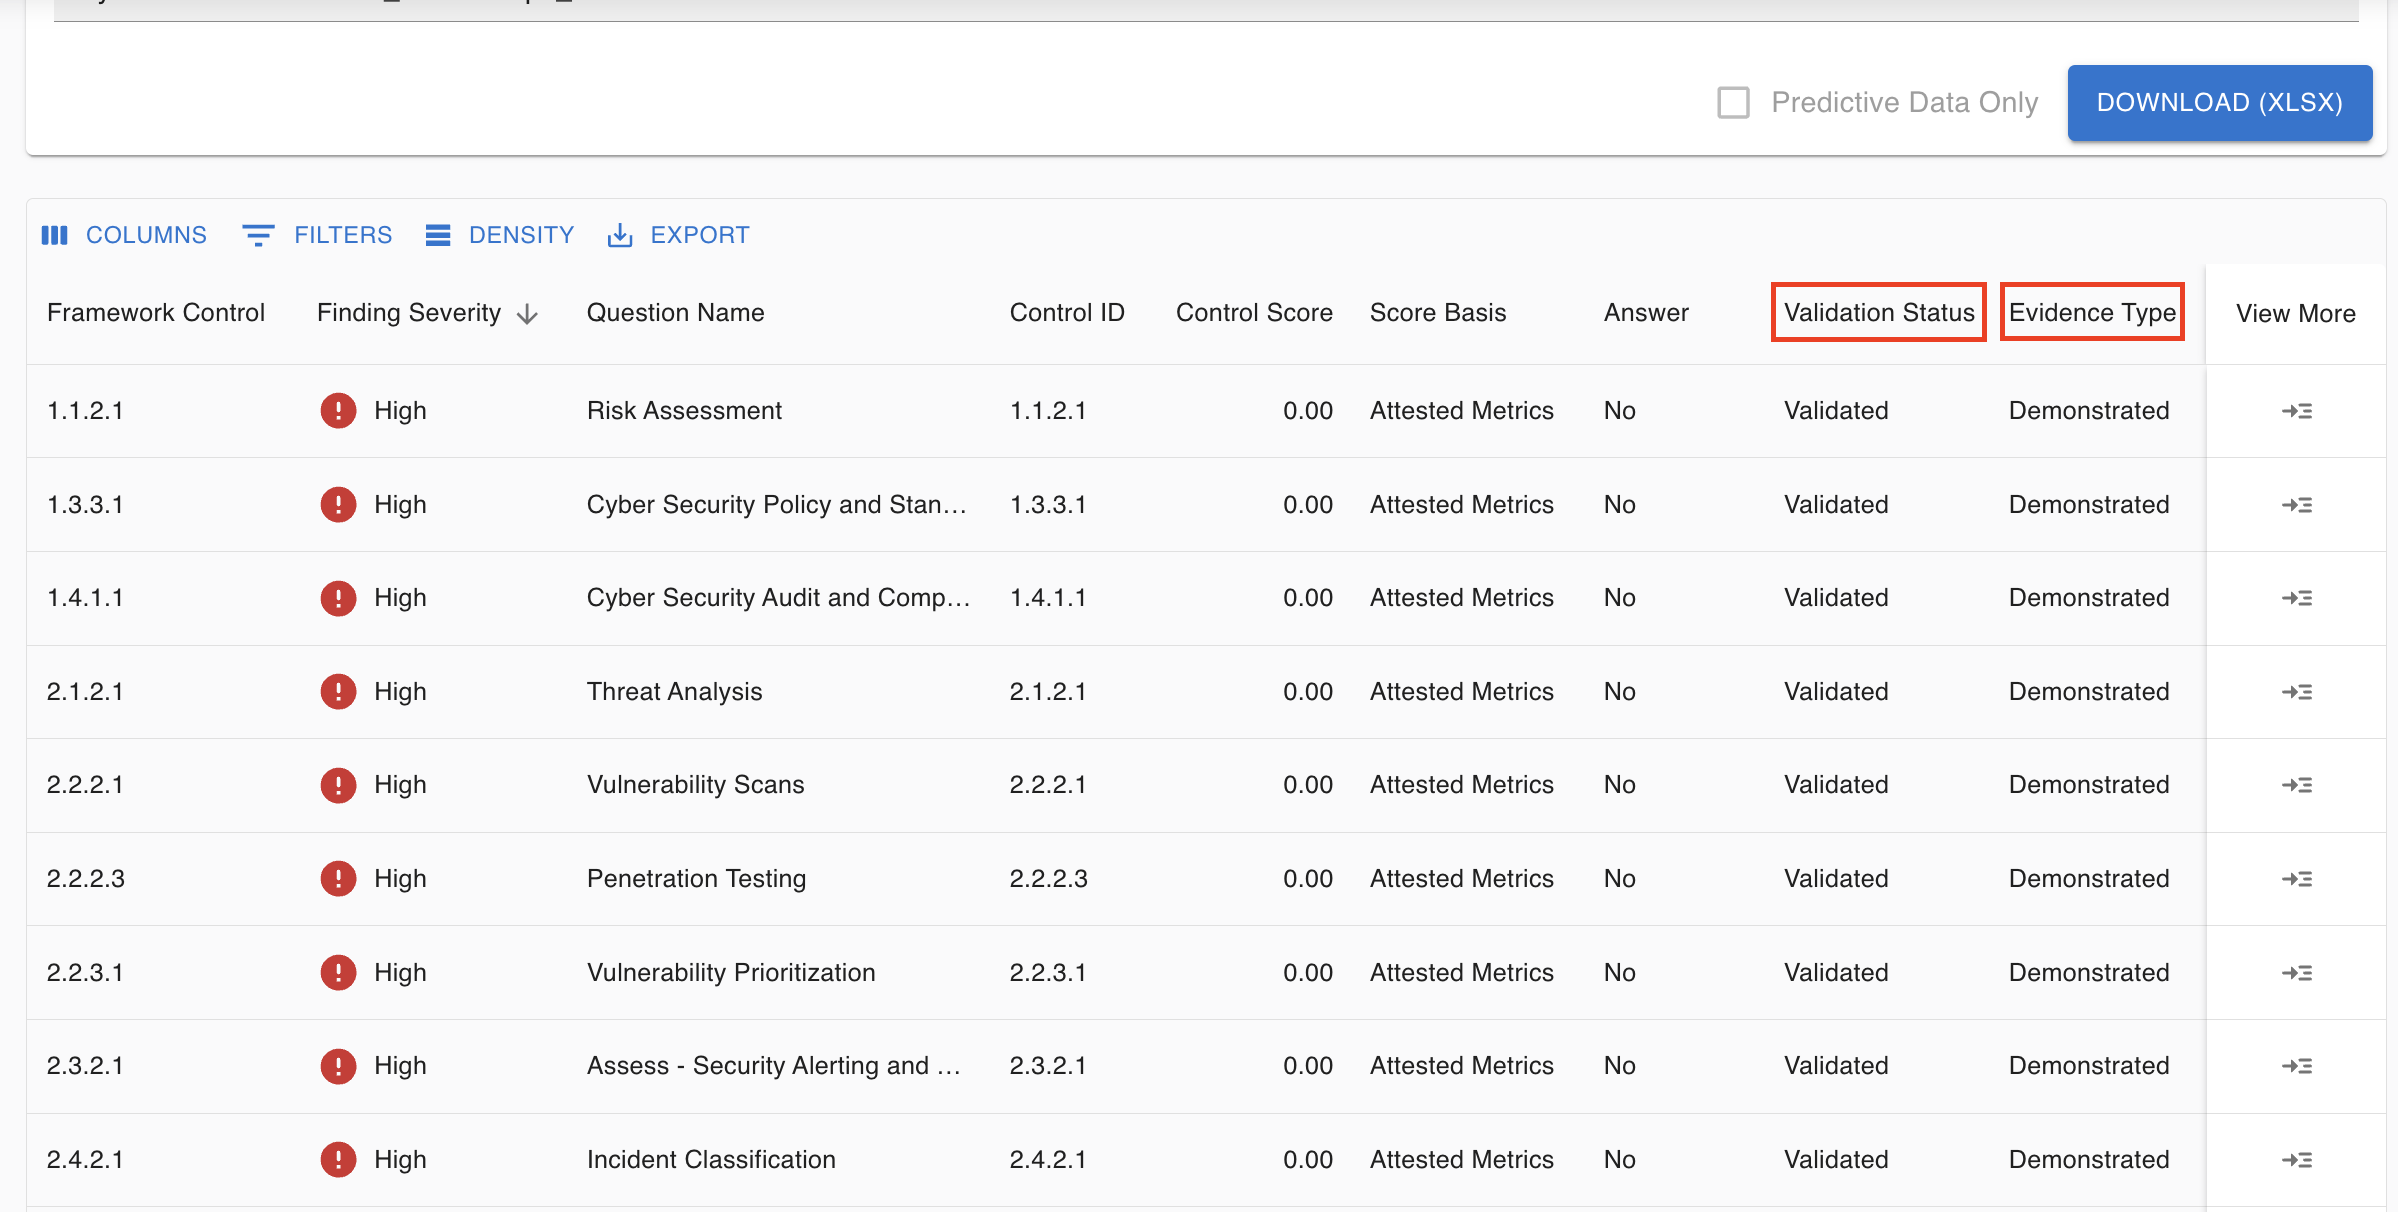
Task: Select the Incident Classification question name
Action: pos(711,1160)
